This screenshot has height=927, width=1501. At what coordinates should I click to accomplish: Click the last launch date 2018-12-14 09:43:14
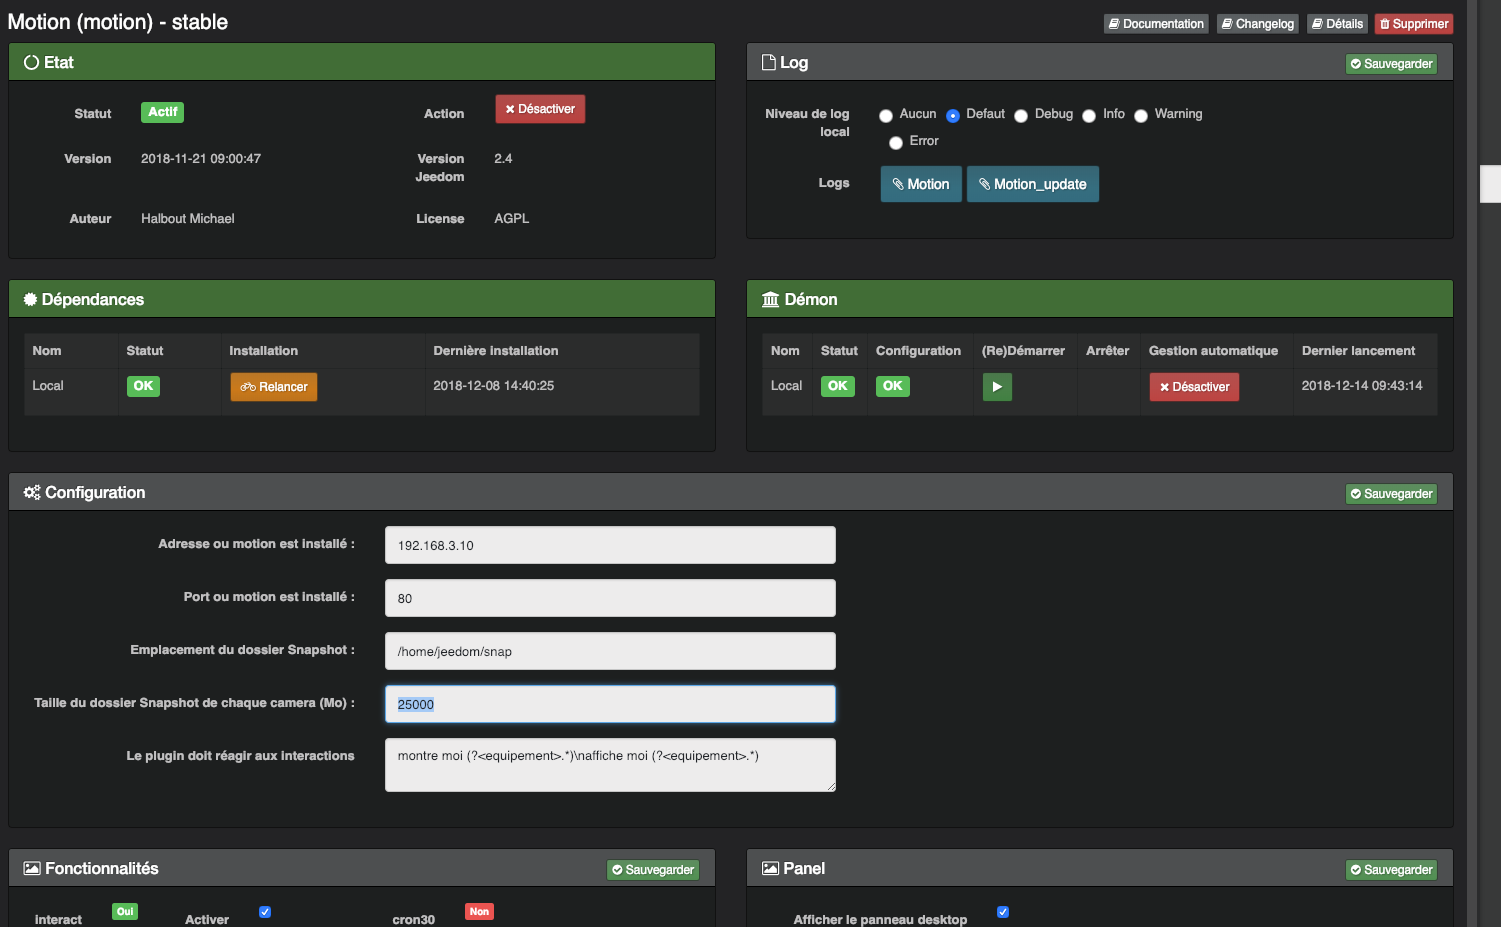[x=1362, y=386]
